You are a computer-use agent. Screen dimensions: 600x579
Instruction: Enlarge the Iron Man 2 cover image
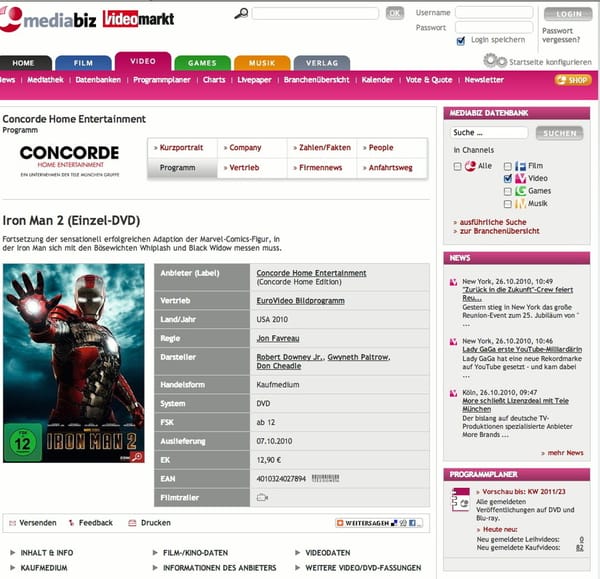73,363
